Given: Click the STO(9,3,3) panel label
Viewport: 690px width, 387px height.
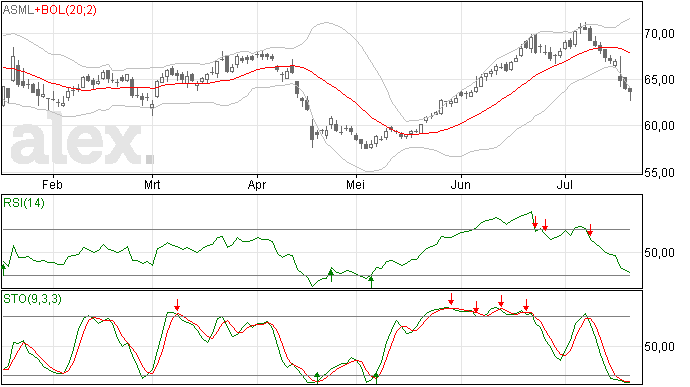Looking at the screenshot, I should (x=32, y=299).
